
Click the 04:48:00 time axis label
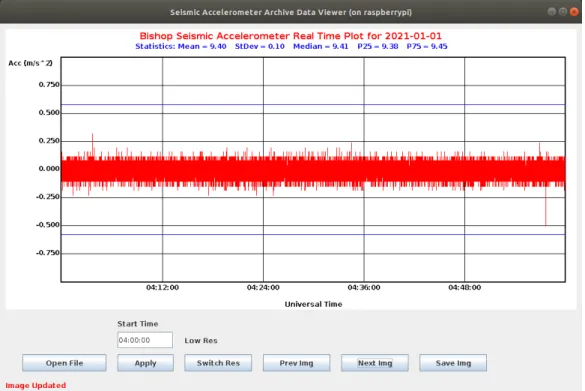(464, 288)
